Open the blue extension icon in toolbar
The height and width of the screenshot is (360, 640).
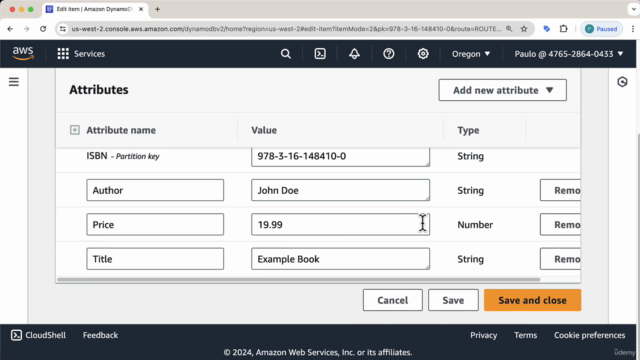click(x=547, y=29)
